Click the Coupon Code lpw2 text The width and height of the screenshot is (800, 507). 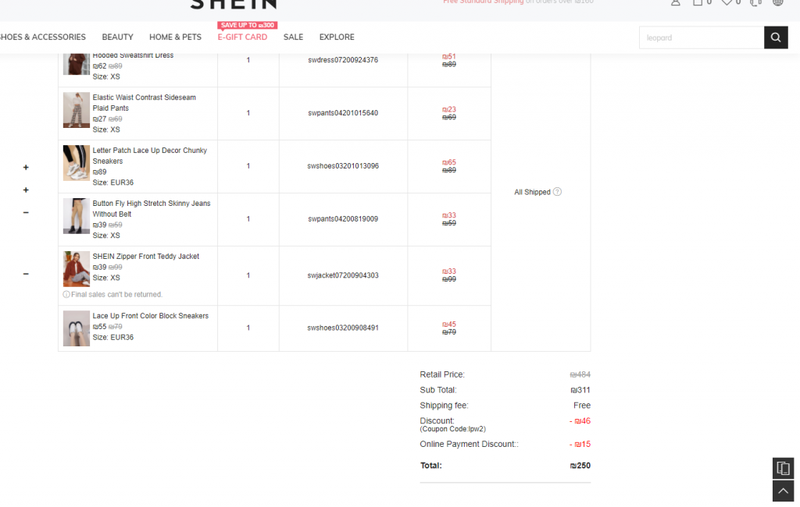453,429
